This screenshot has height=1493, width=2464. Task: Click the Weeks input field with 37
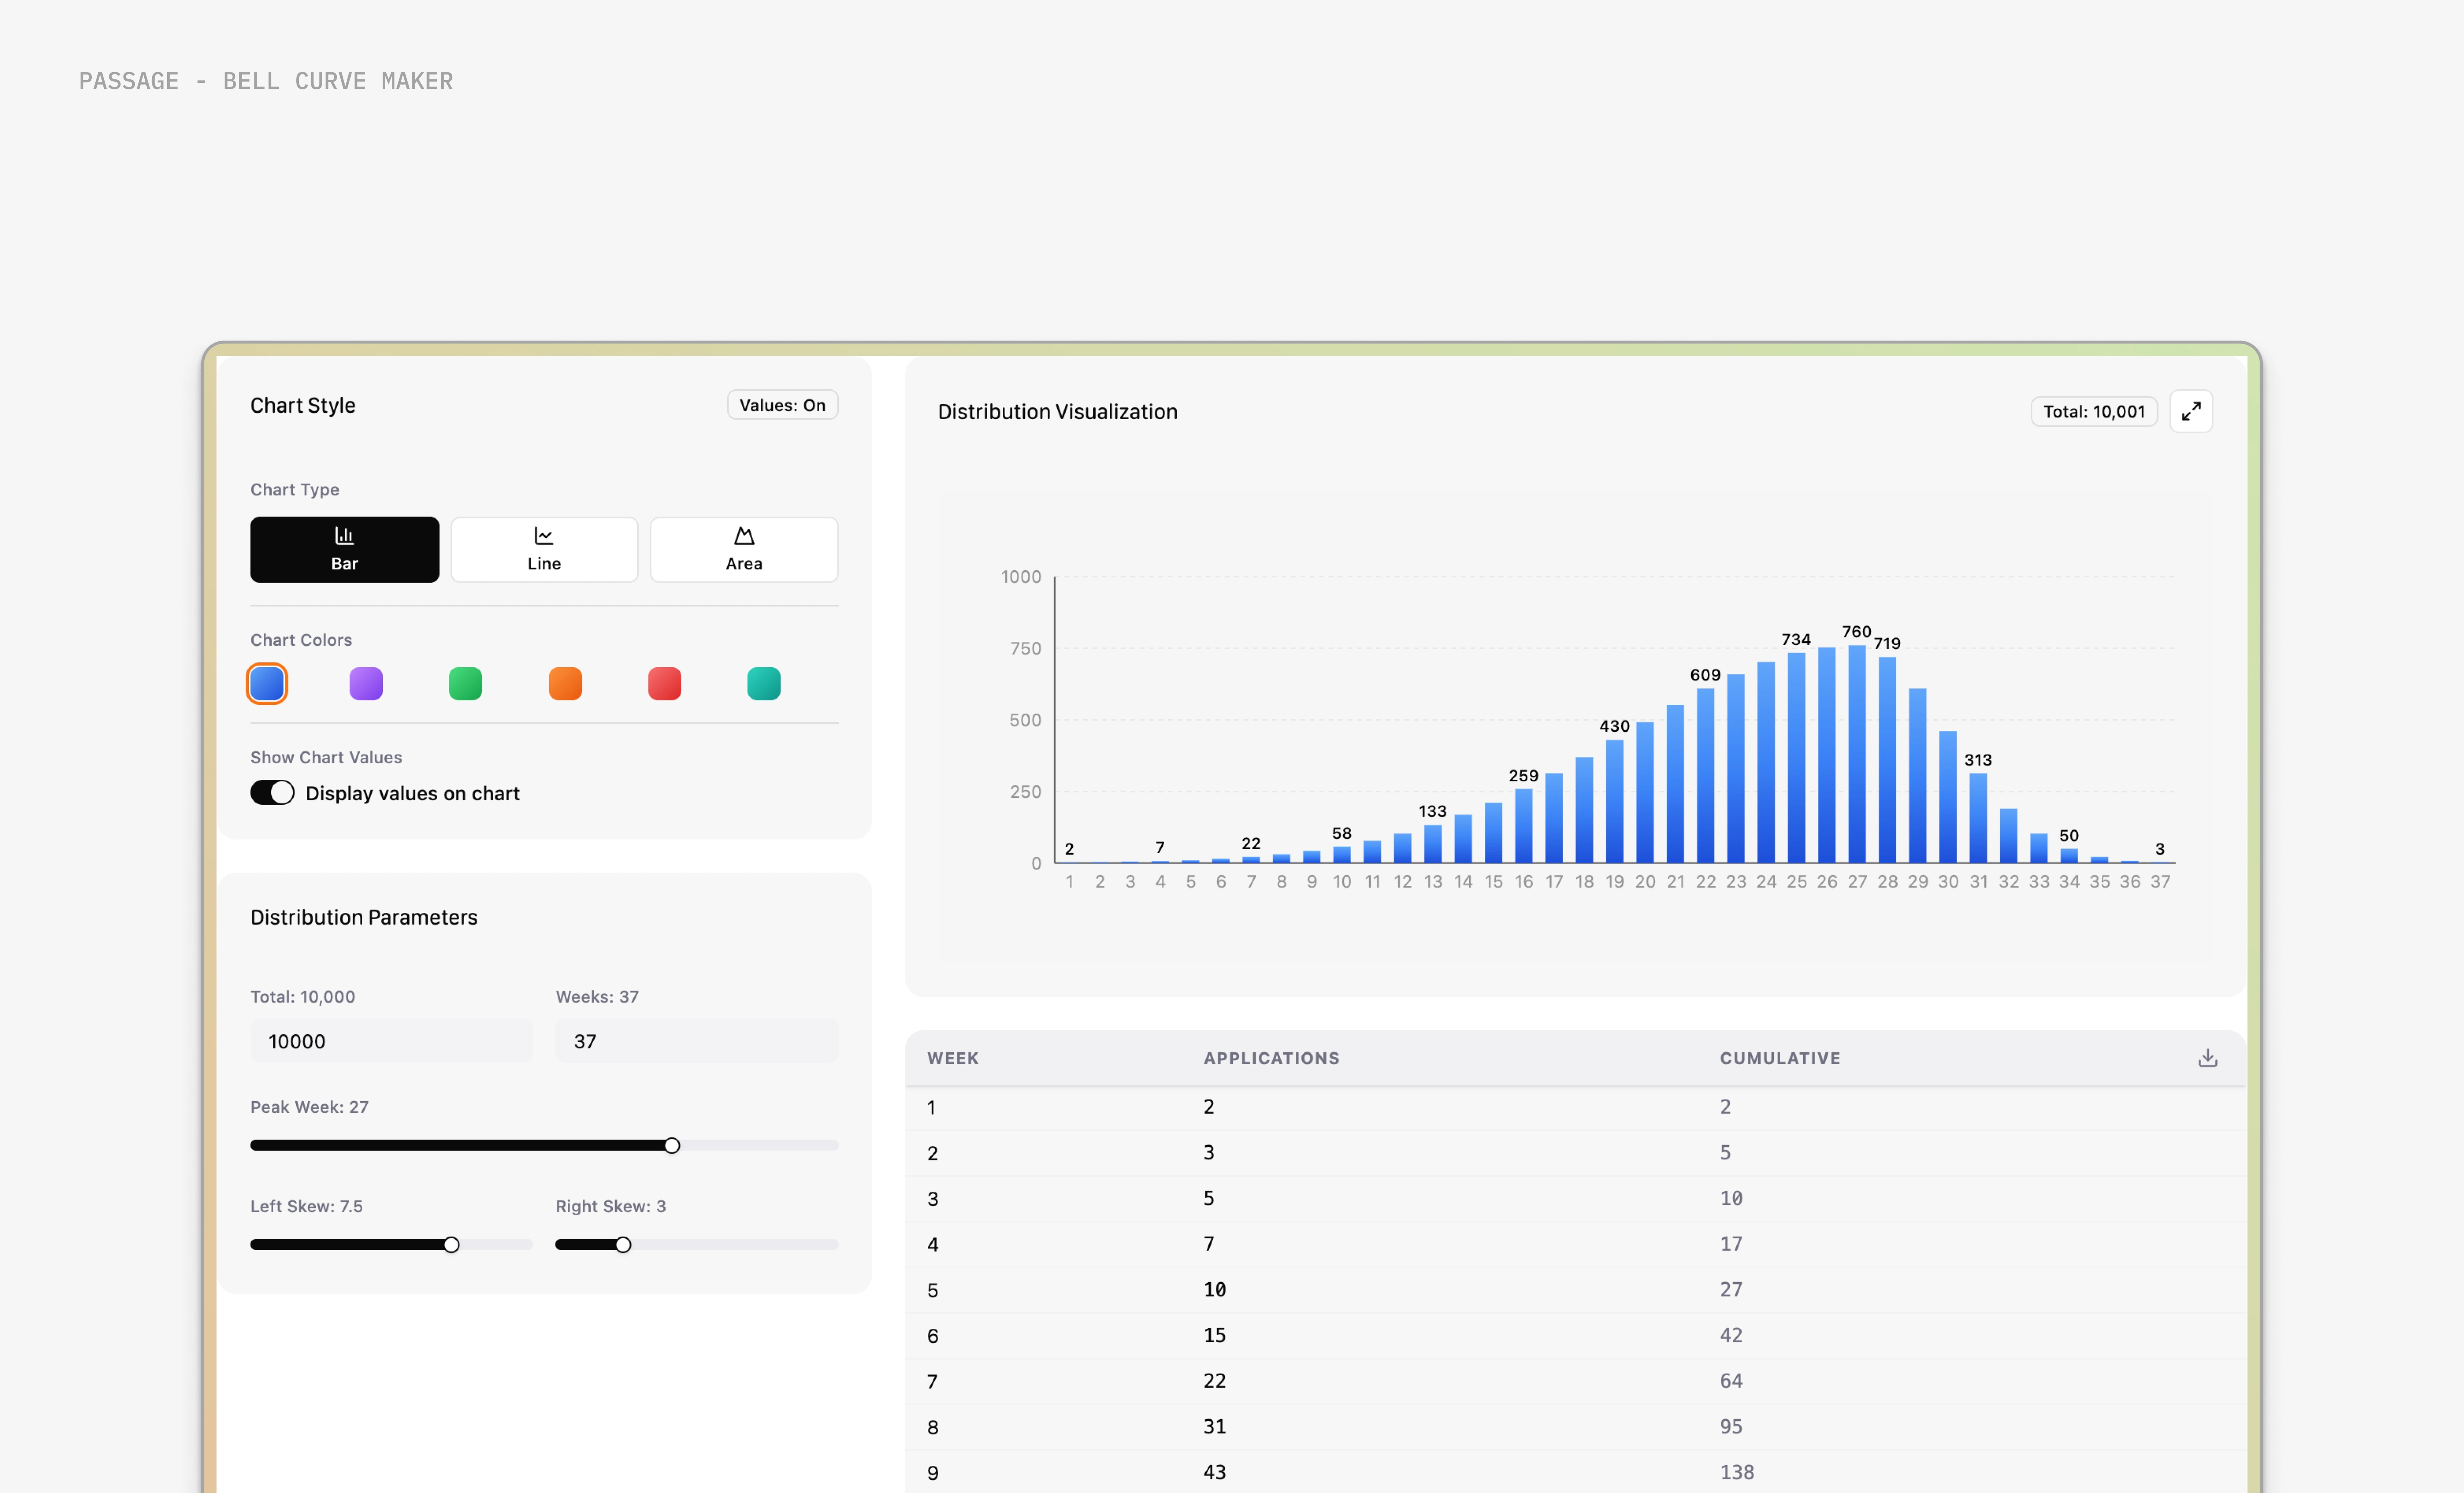696,1041
